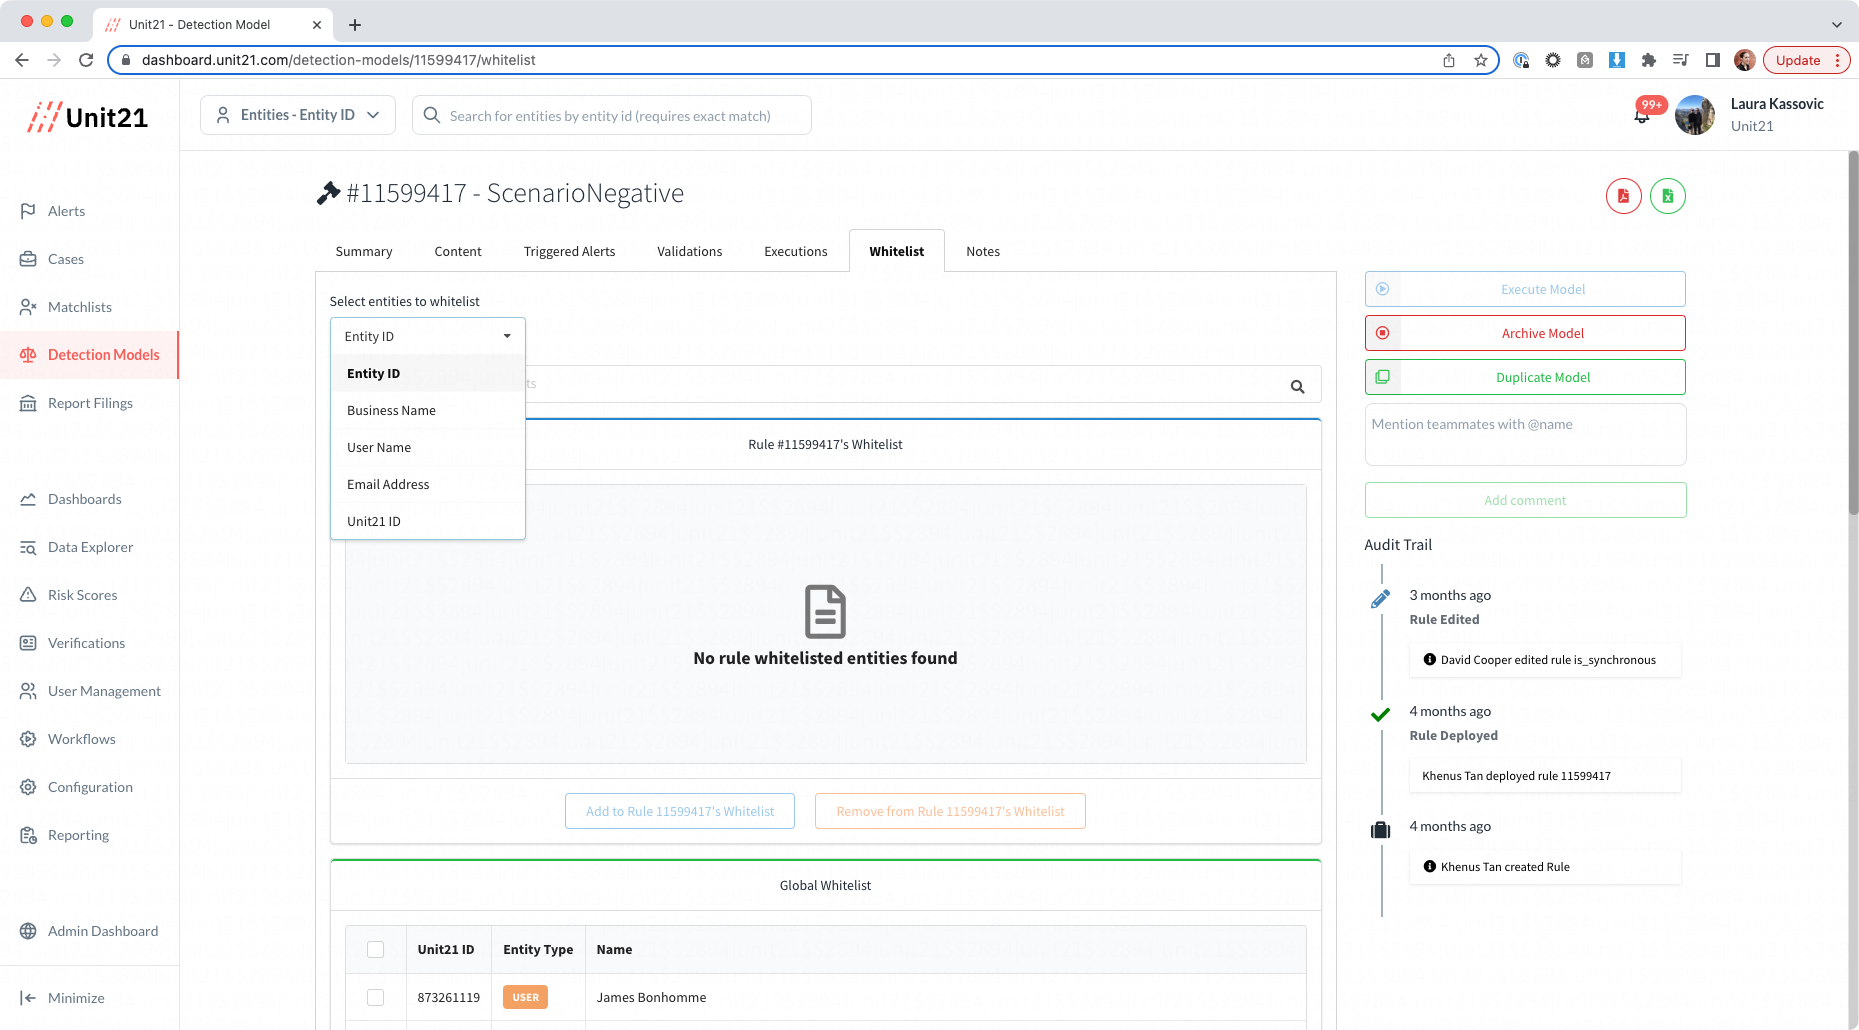
Task: Open the Detection Models sidebar link
Action: (90, 355)
